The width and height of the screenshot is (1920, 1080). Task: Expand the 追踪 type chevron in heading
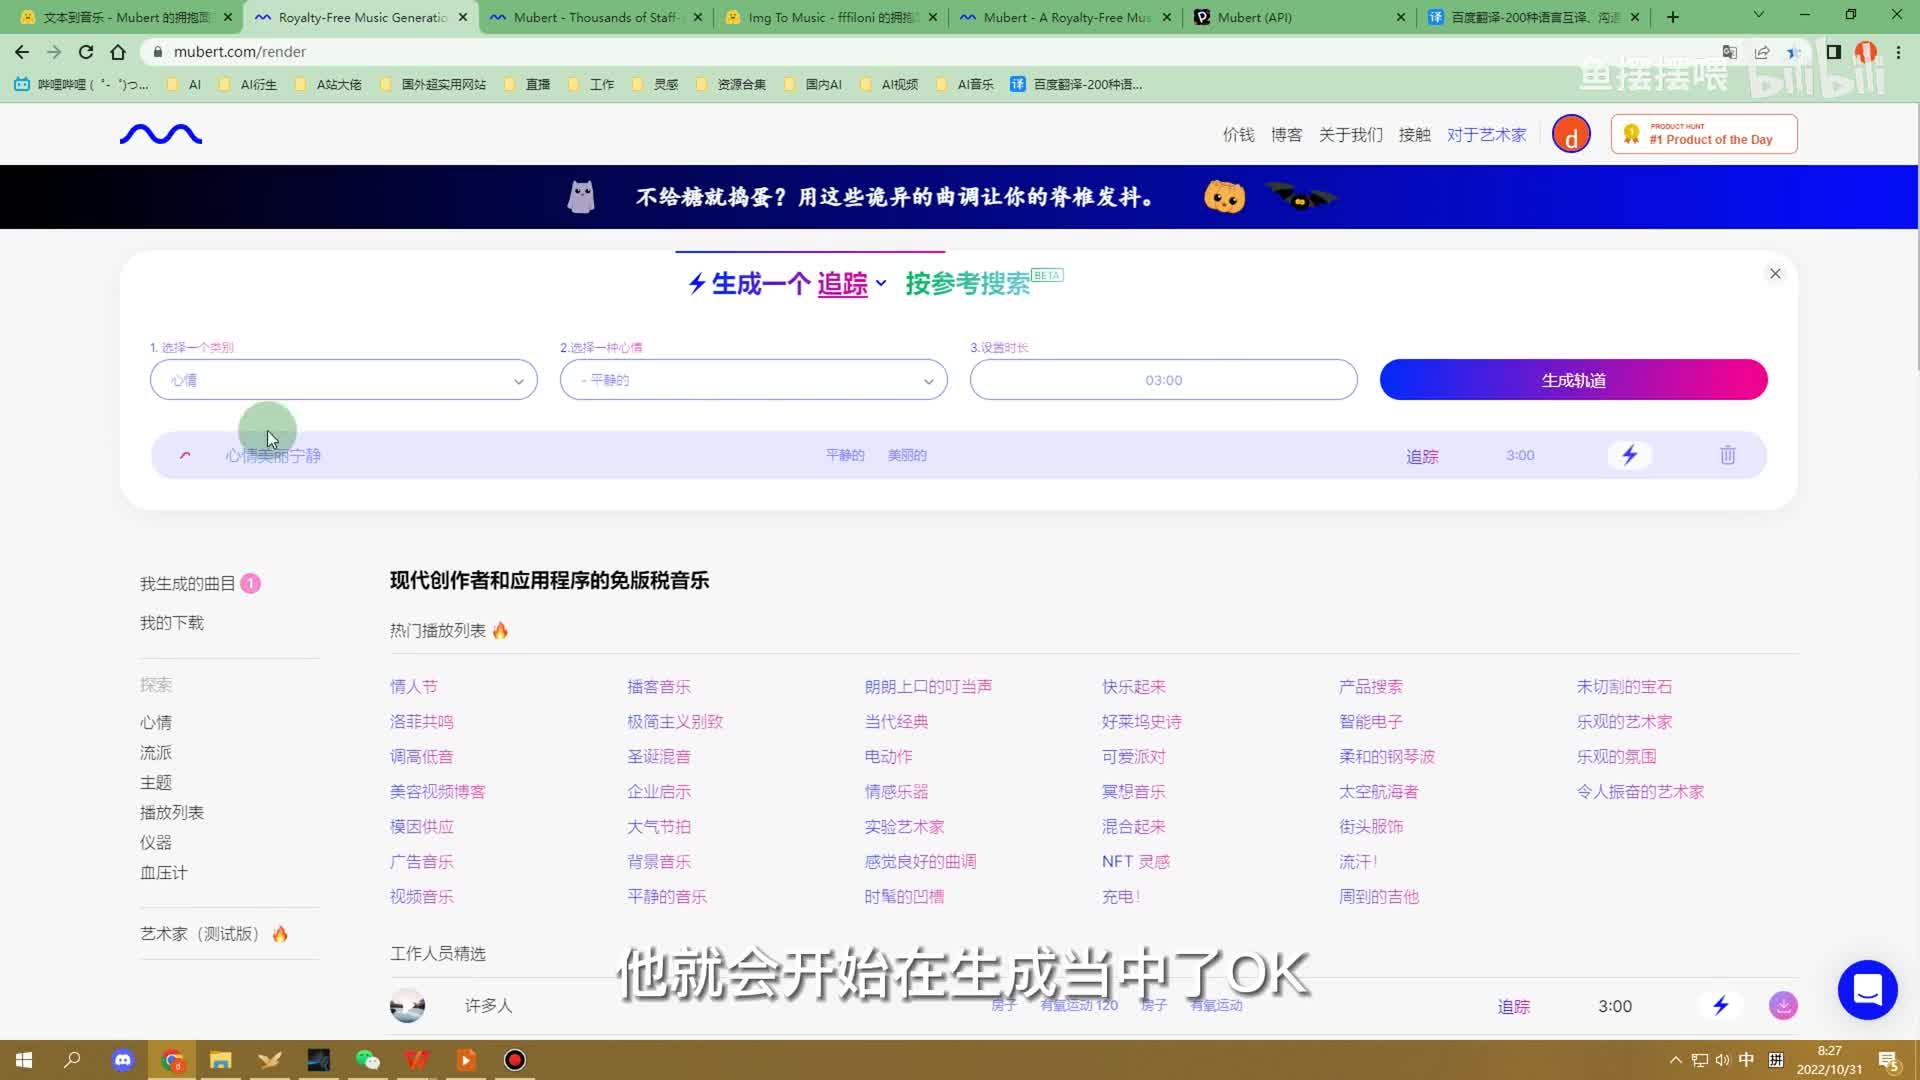[881, 284]
